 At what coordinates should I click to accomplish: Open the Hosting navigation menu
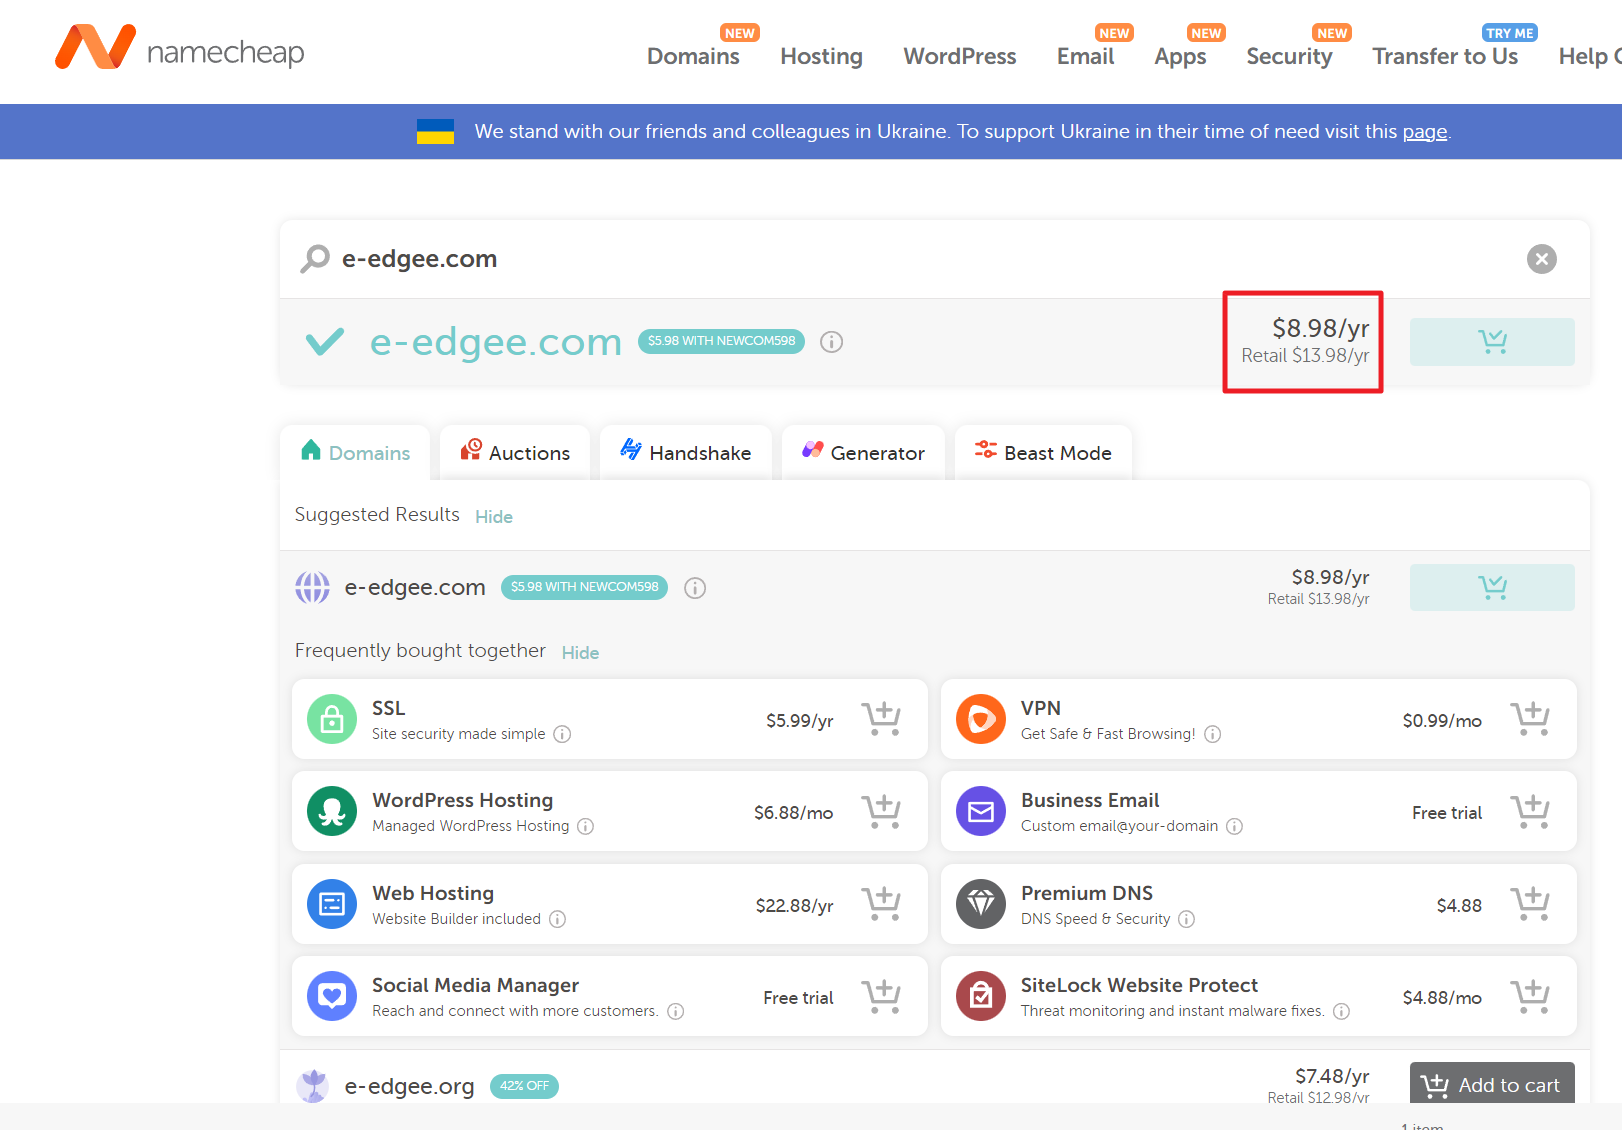click(821, 56)
